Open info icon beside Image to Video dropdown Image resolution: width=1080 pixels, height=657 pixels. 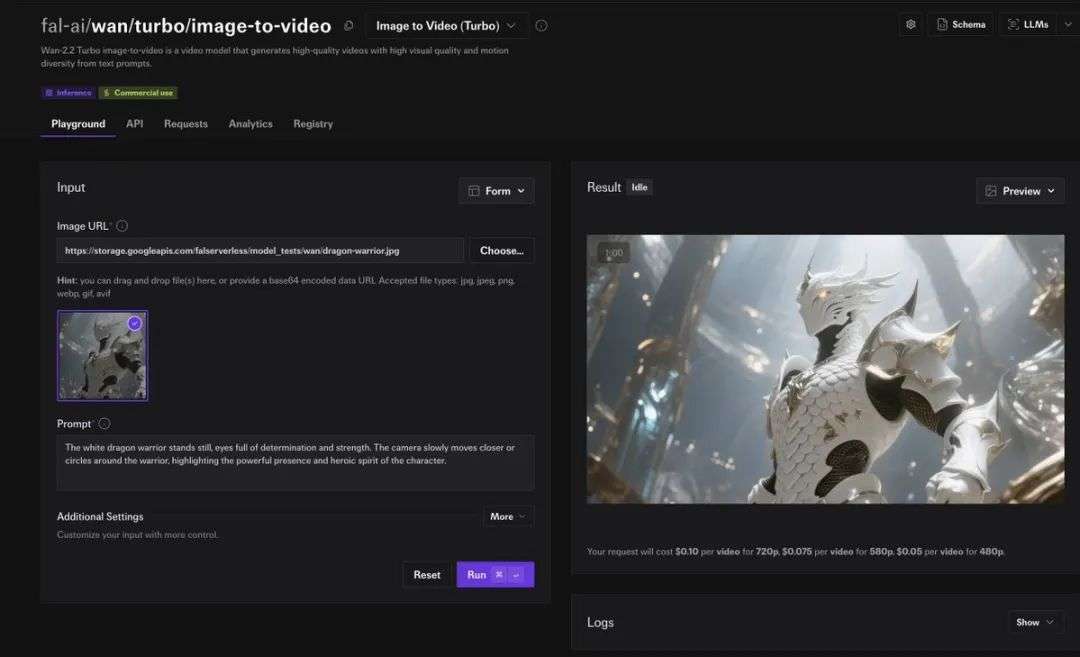pos(541,25)
